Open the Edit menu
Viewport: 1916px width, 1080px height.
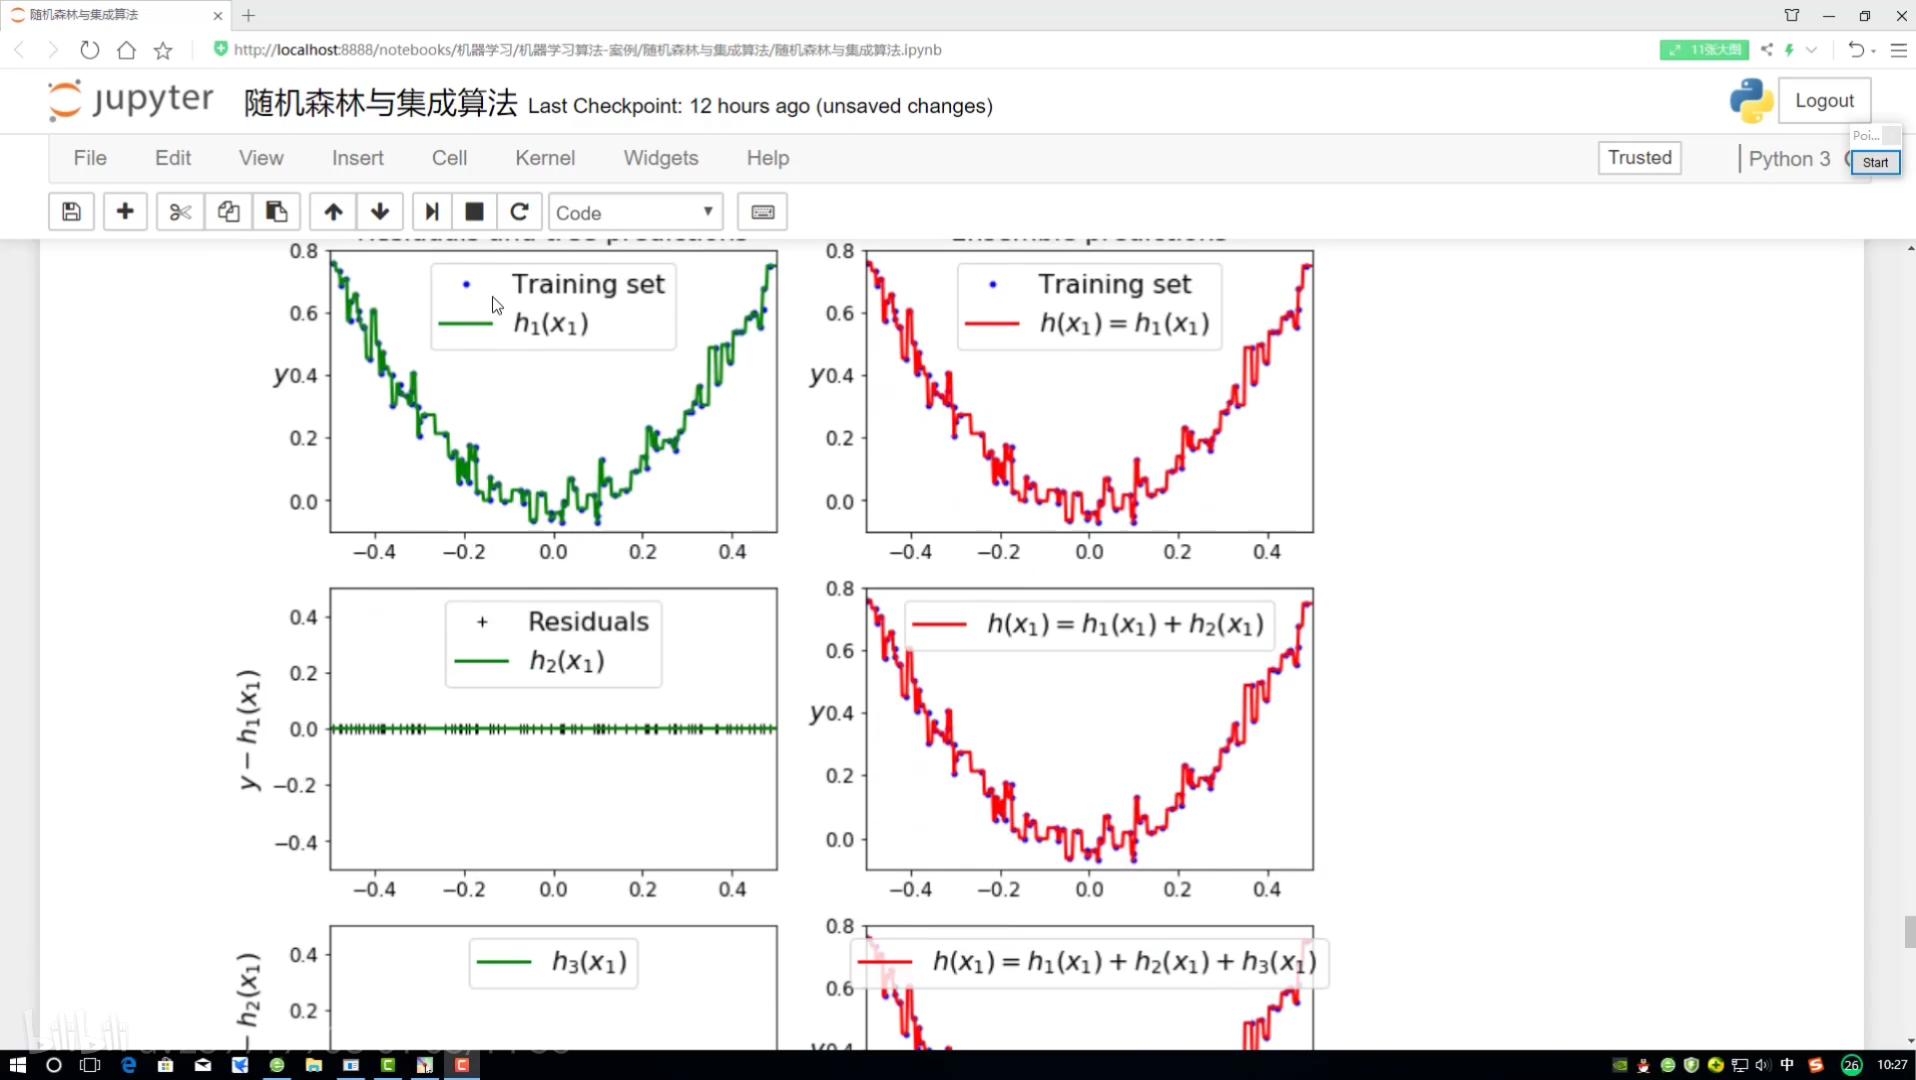click(x=173, y=158)
